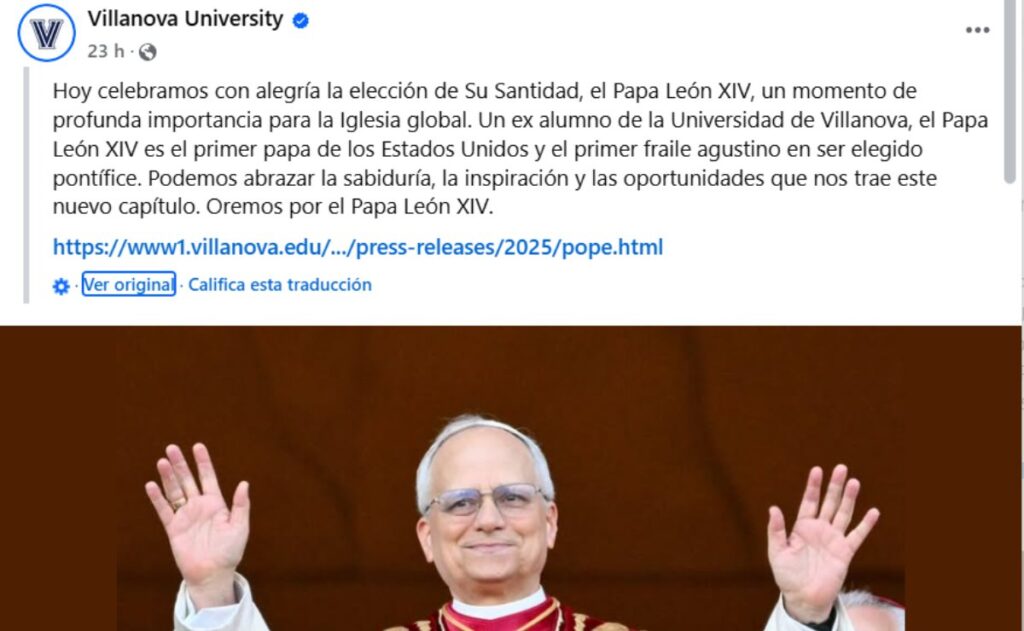Open translation settings gear icon
Viewport: 1024px width, 631px height.
pos(61,286)
